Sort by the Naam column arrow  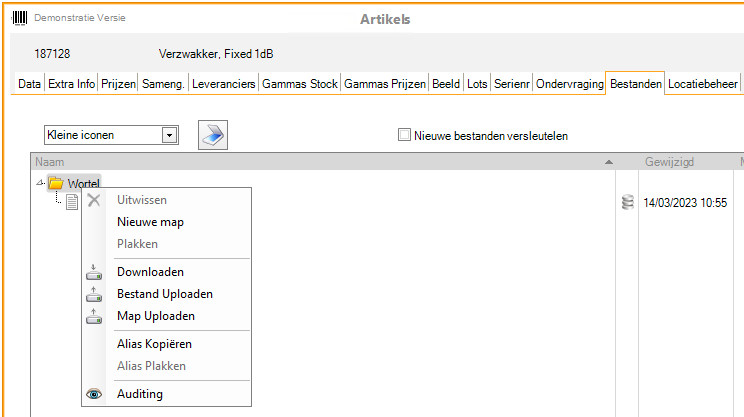[609, 162]
